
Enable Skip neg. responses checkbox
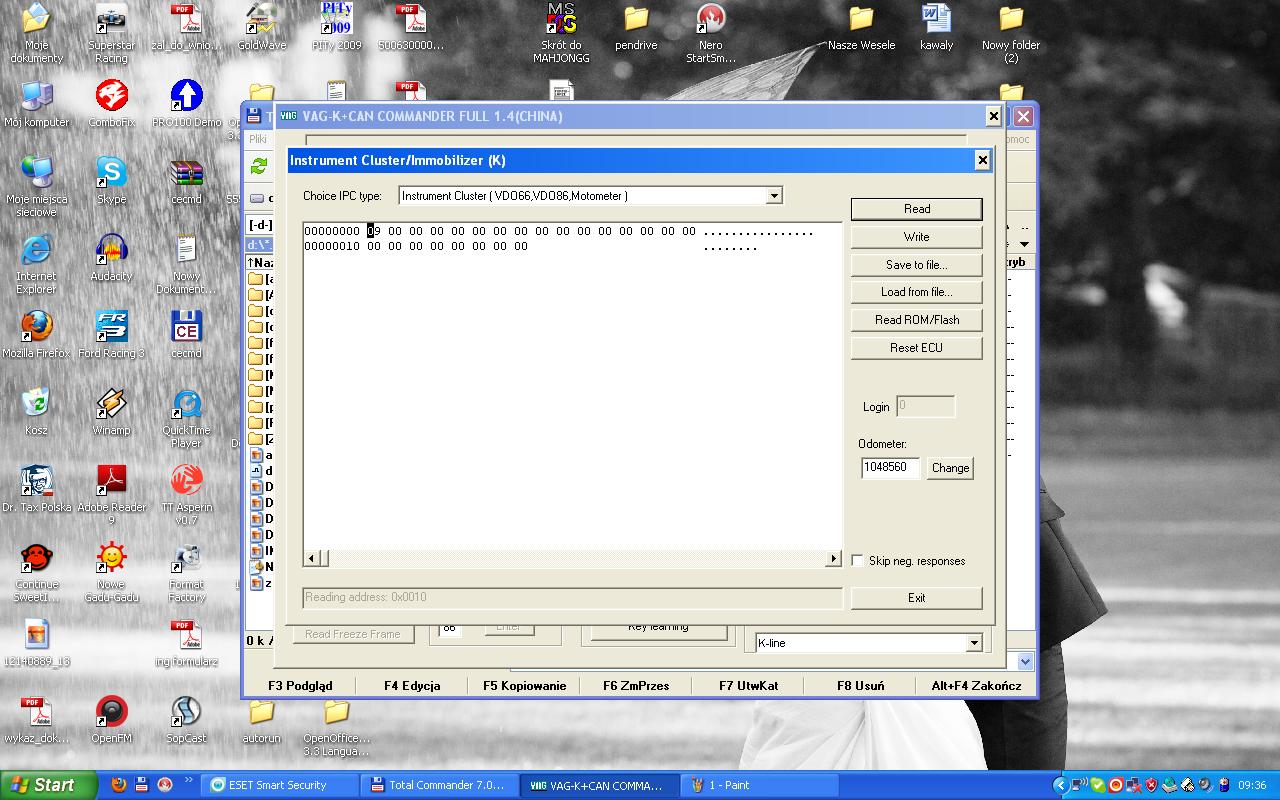click(x=857, y=561)
